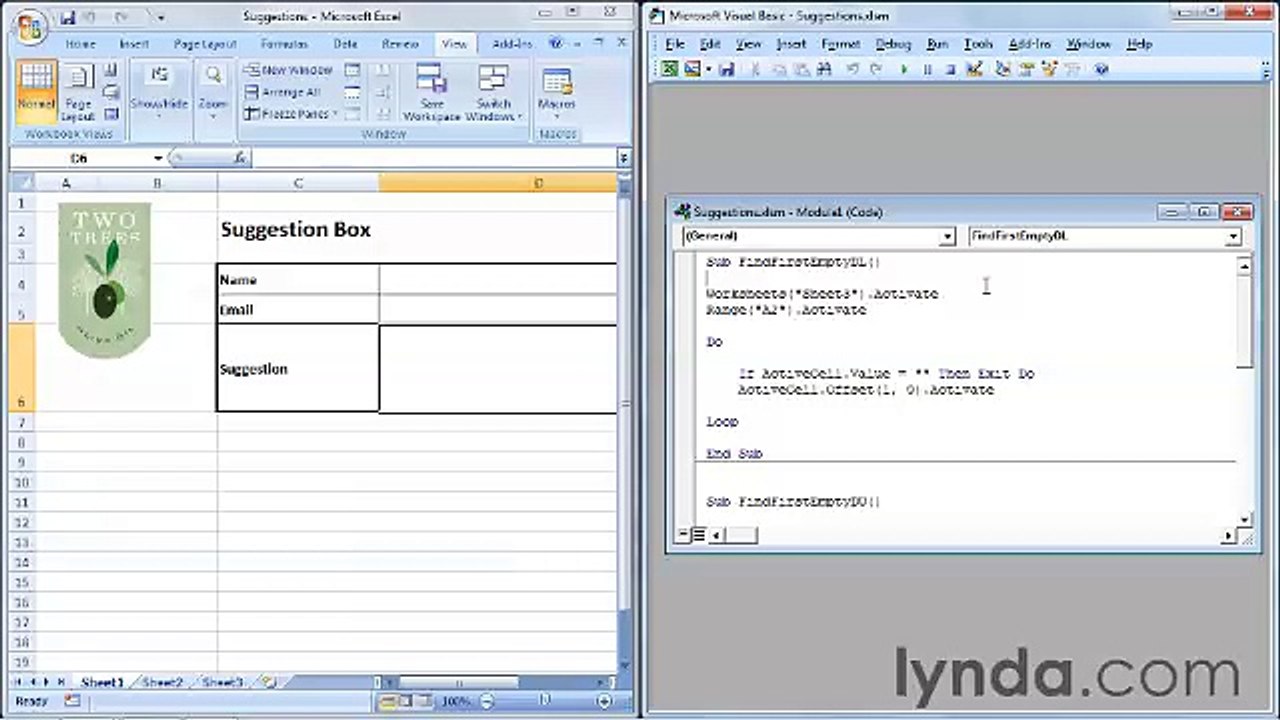Click column D header
Image resolution: width=1280 pixels, height=720 pixels.
[498, 183]
